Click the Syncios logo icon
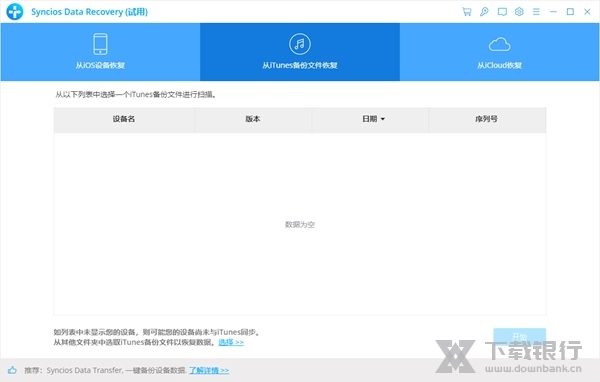 click(15, 11)
